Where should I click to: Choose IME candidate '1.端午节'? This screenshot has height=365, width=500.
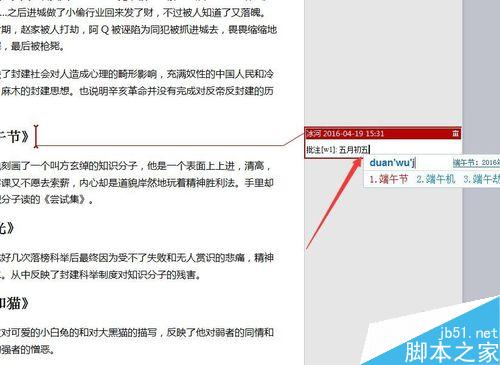coord(388,179)
